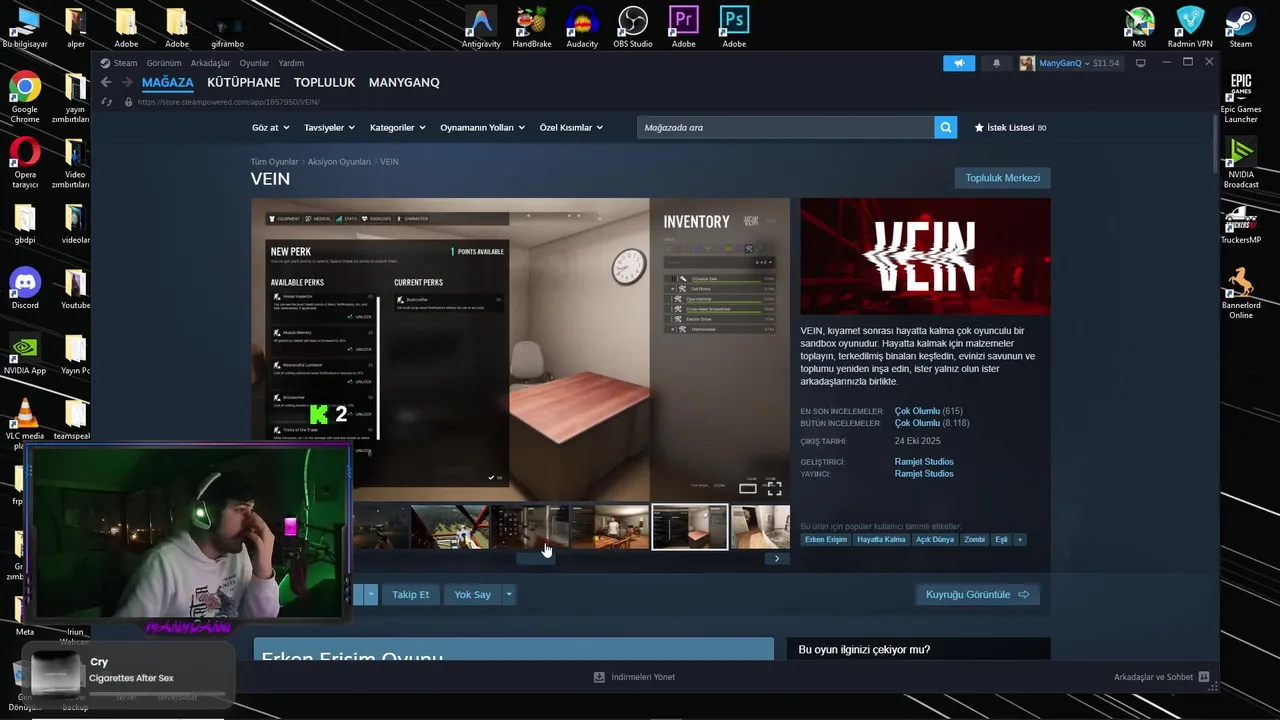Image resolution: width=1280 pixels, height=720 pixels.
Task: Open Özel Kısımlar dropdown
Action: (571, 128)
